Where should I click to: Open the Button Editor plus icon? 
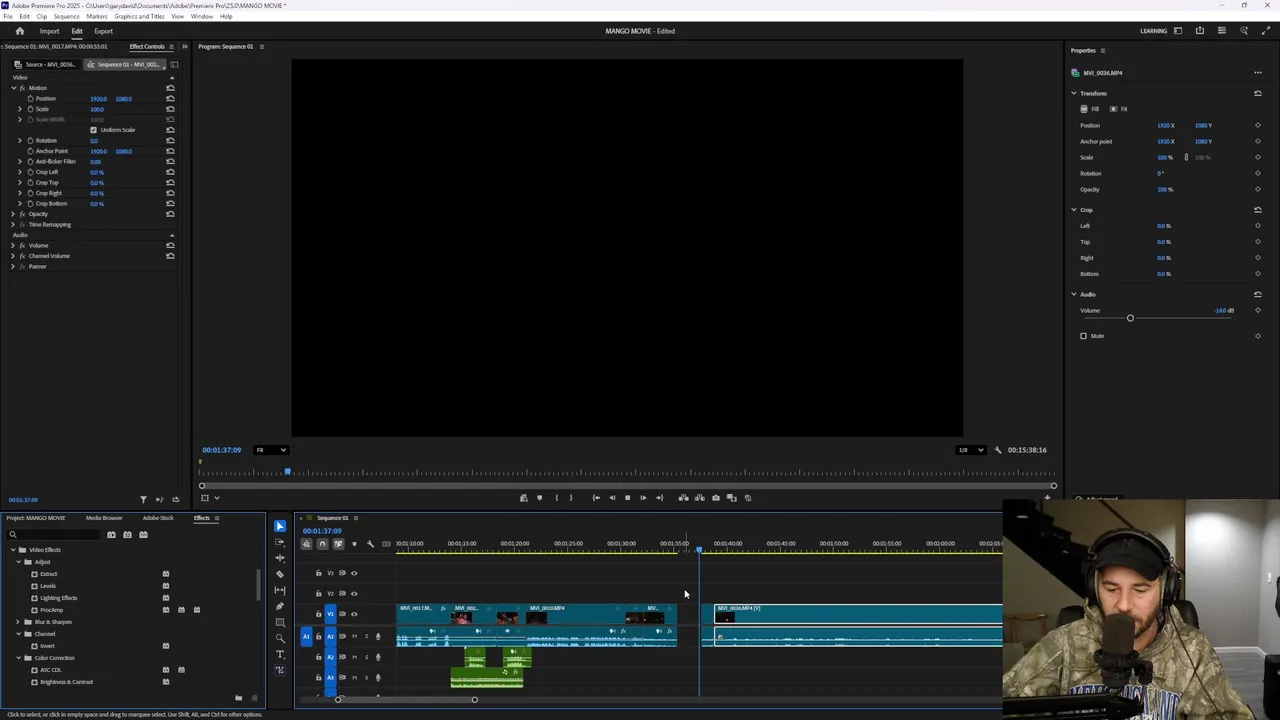[1047, 498]
